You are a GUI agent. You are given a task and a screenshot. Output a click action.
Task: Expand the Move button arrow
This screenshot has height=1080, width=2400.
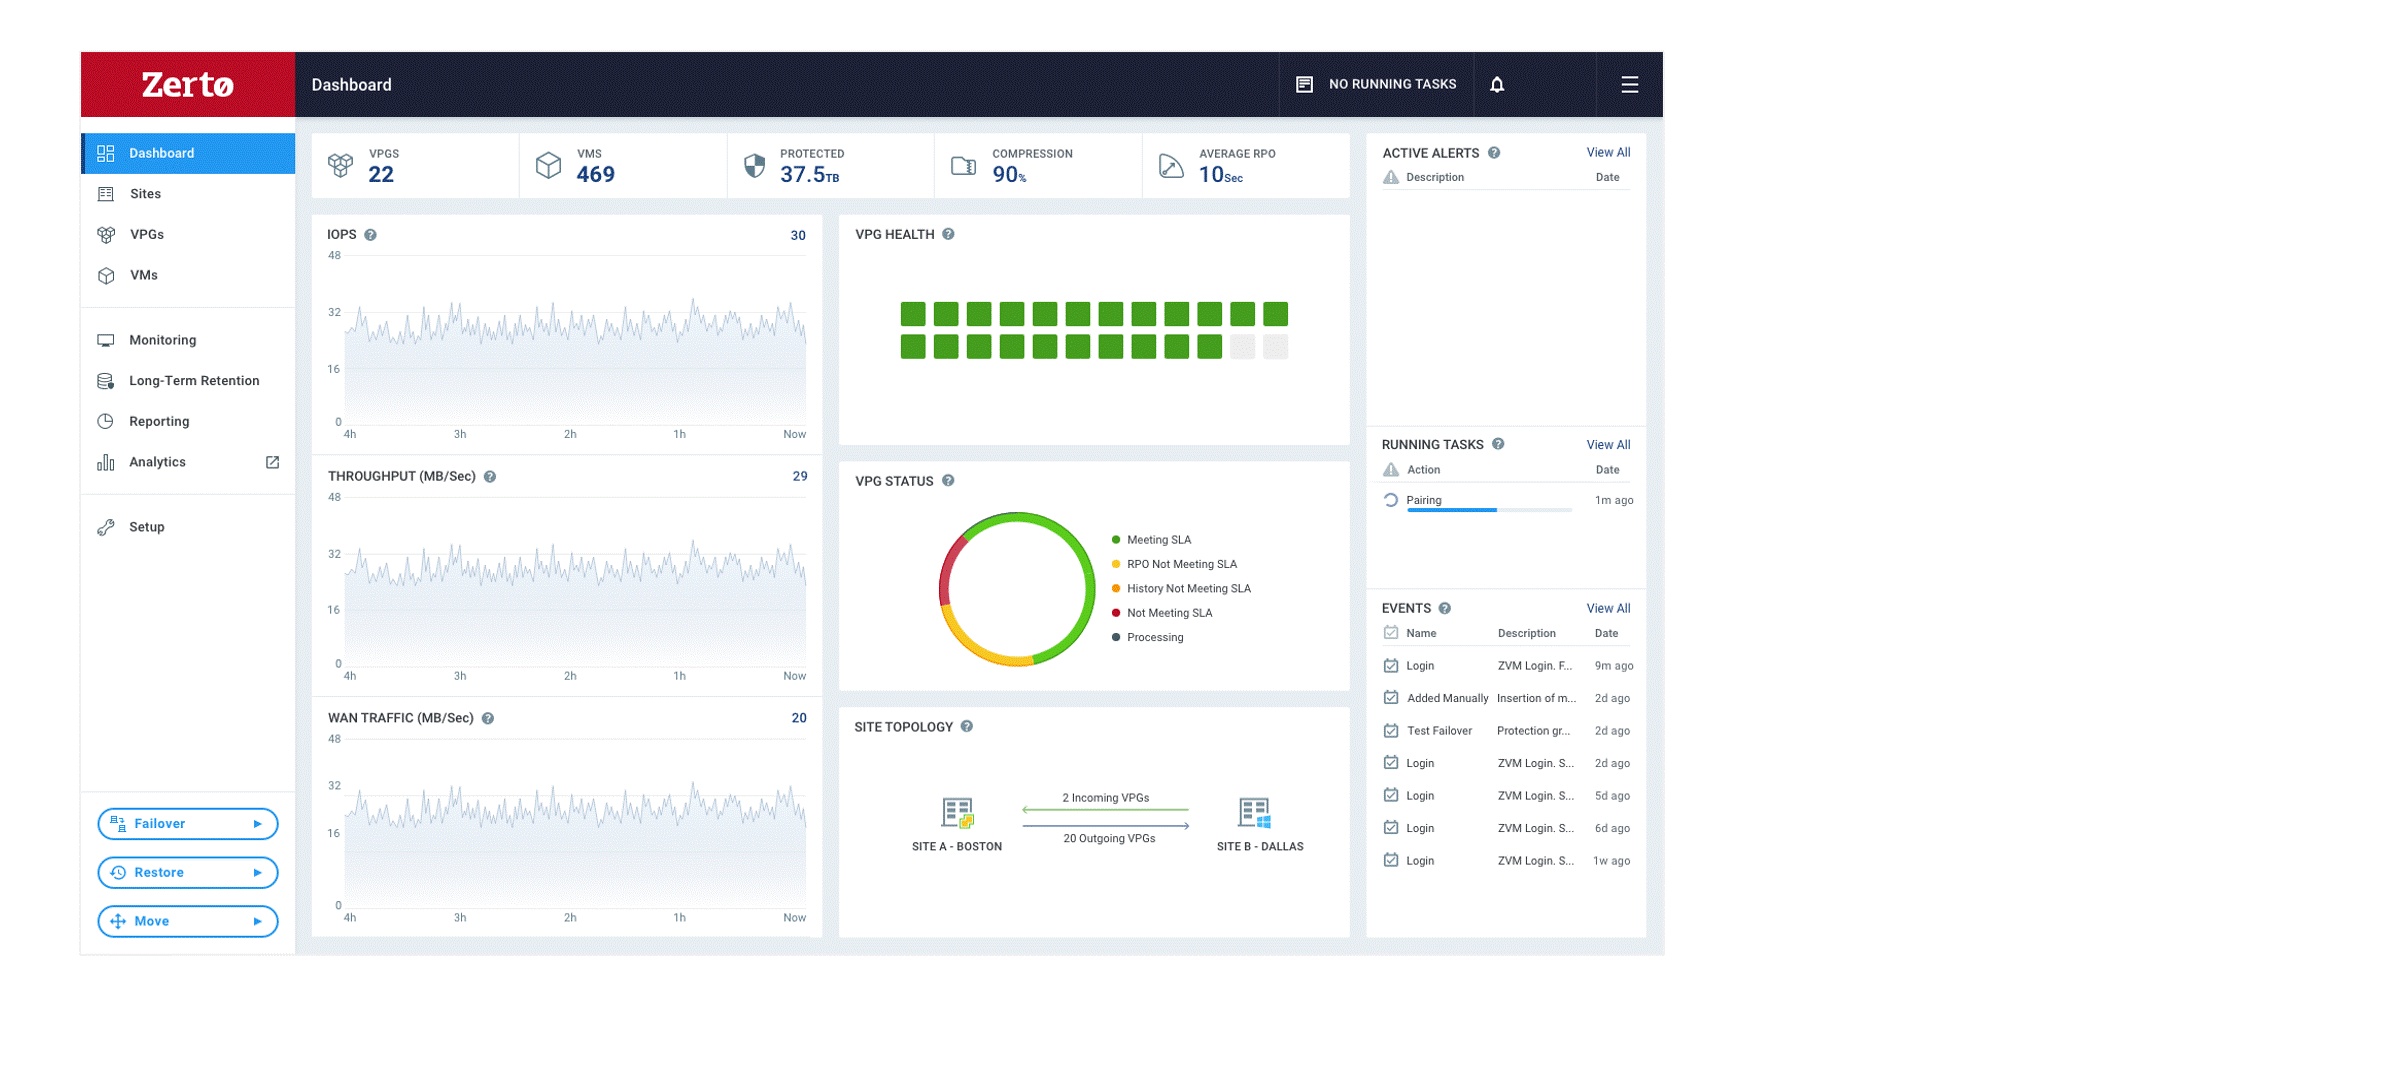coord(257,922)
